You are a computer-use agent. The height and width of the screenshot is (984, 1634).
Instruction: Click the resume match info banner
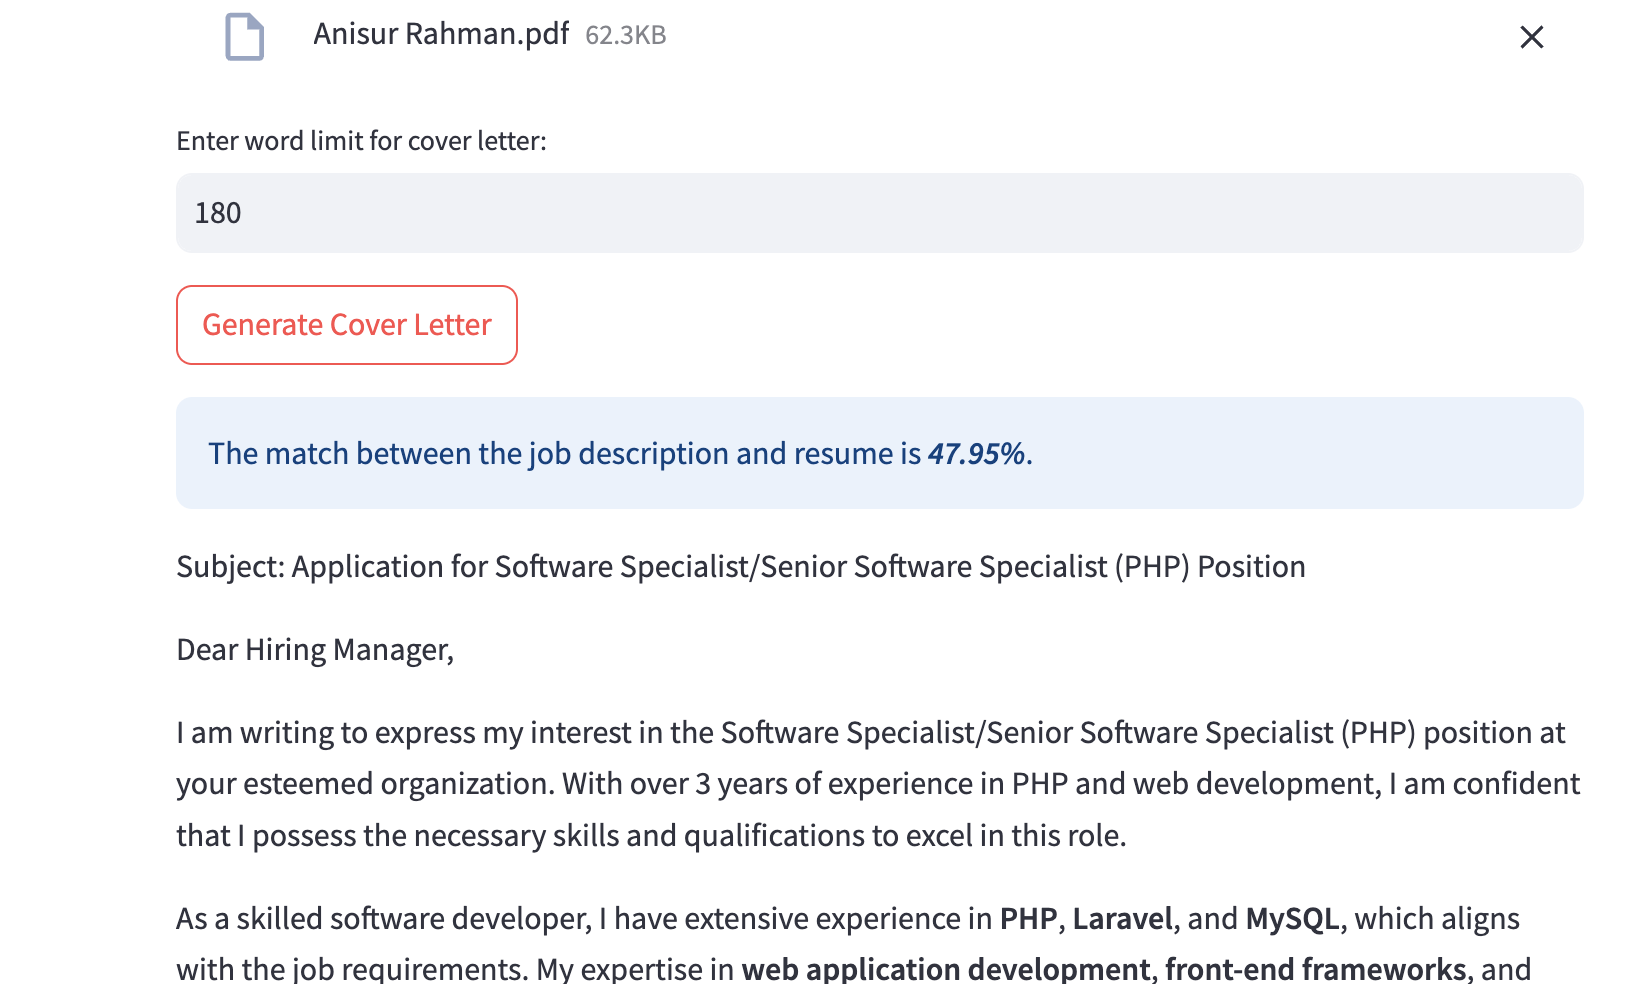coord(879,453)
